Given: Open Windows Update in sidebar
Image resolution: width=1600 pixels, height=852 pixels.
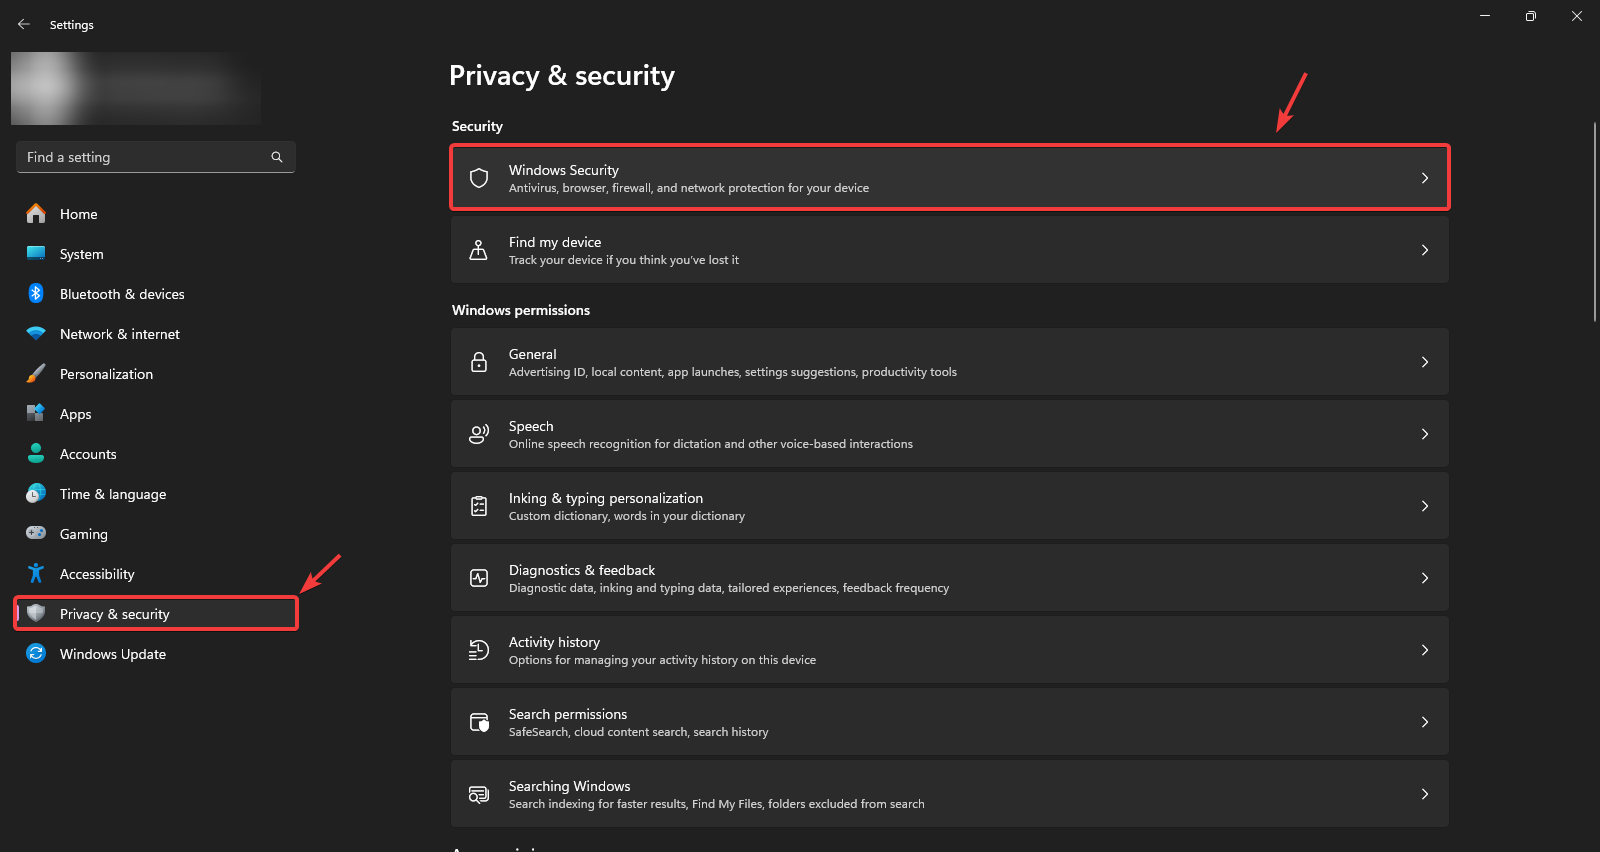Looking at the screenshot, I should [x=113, y=654].
